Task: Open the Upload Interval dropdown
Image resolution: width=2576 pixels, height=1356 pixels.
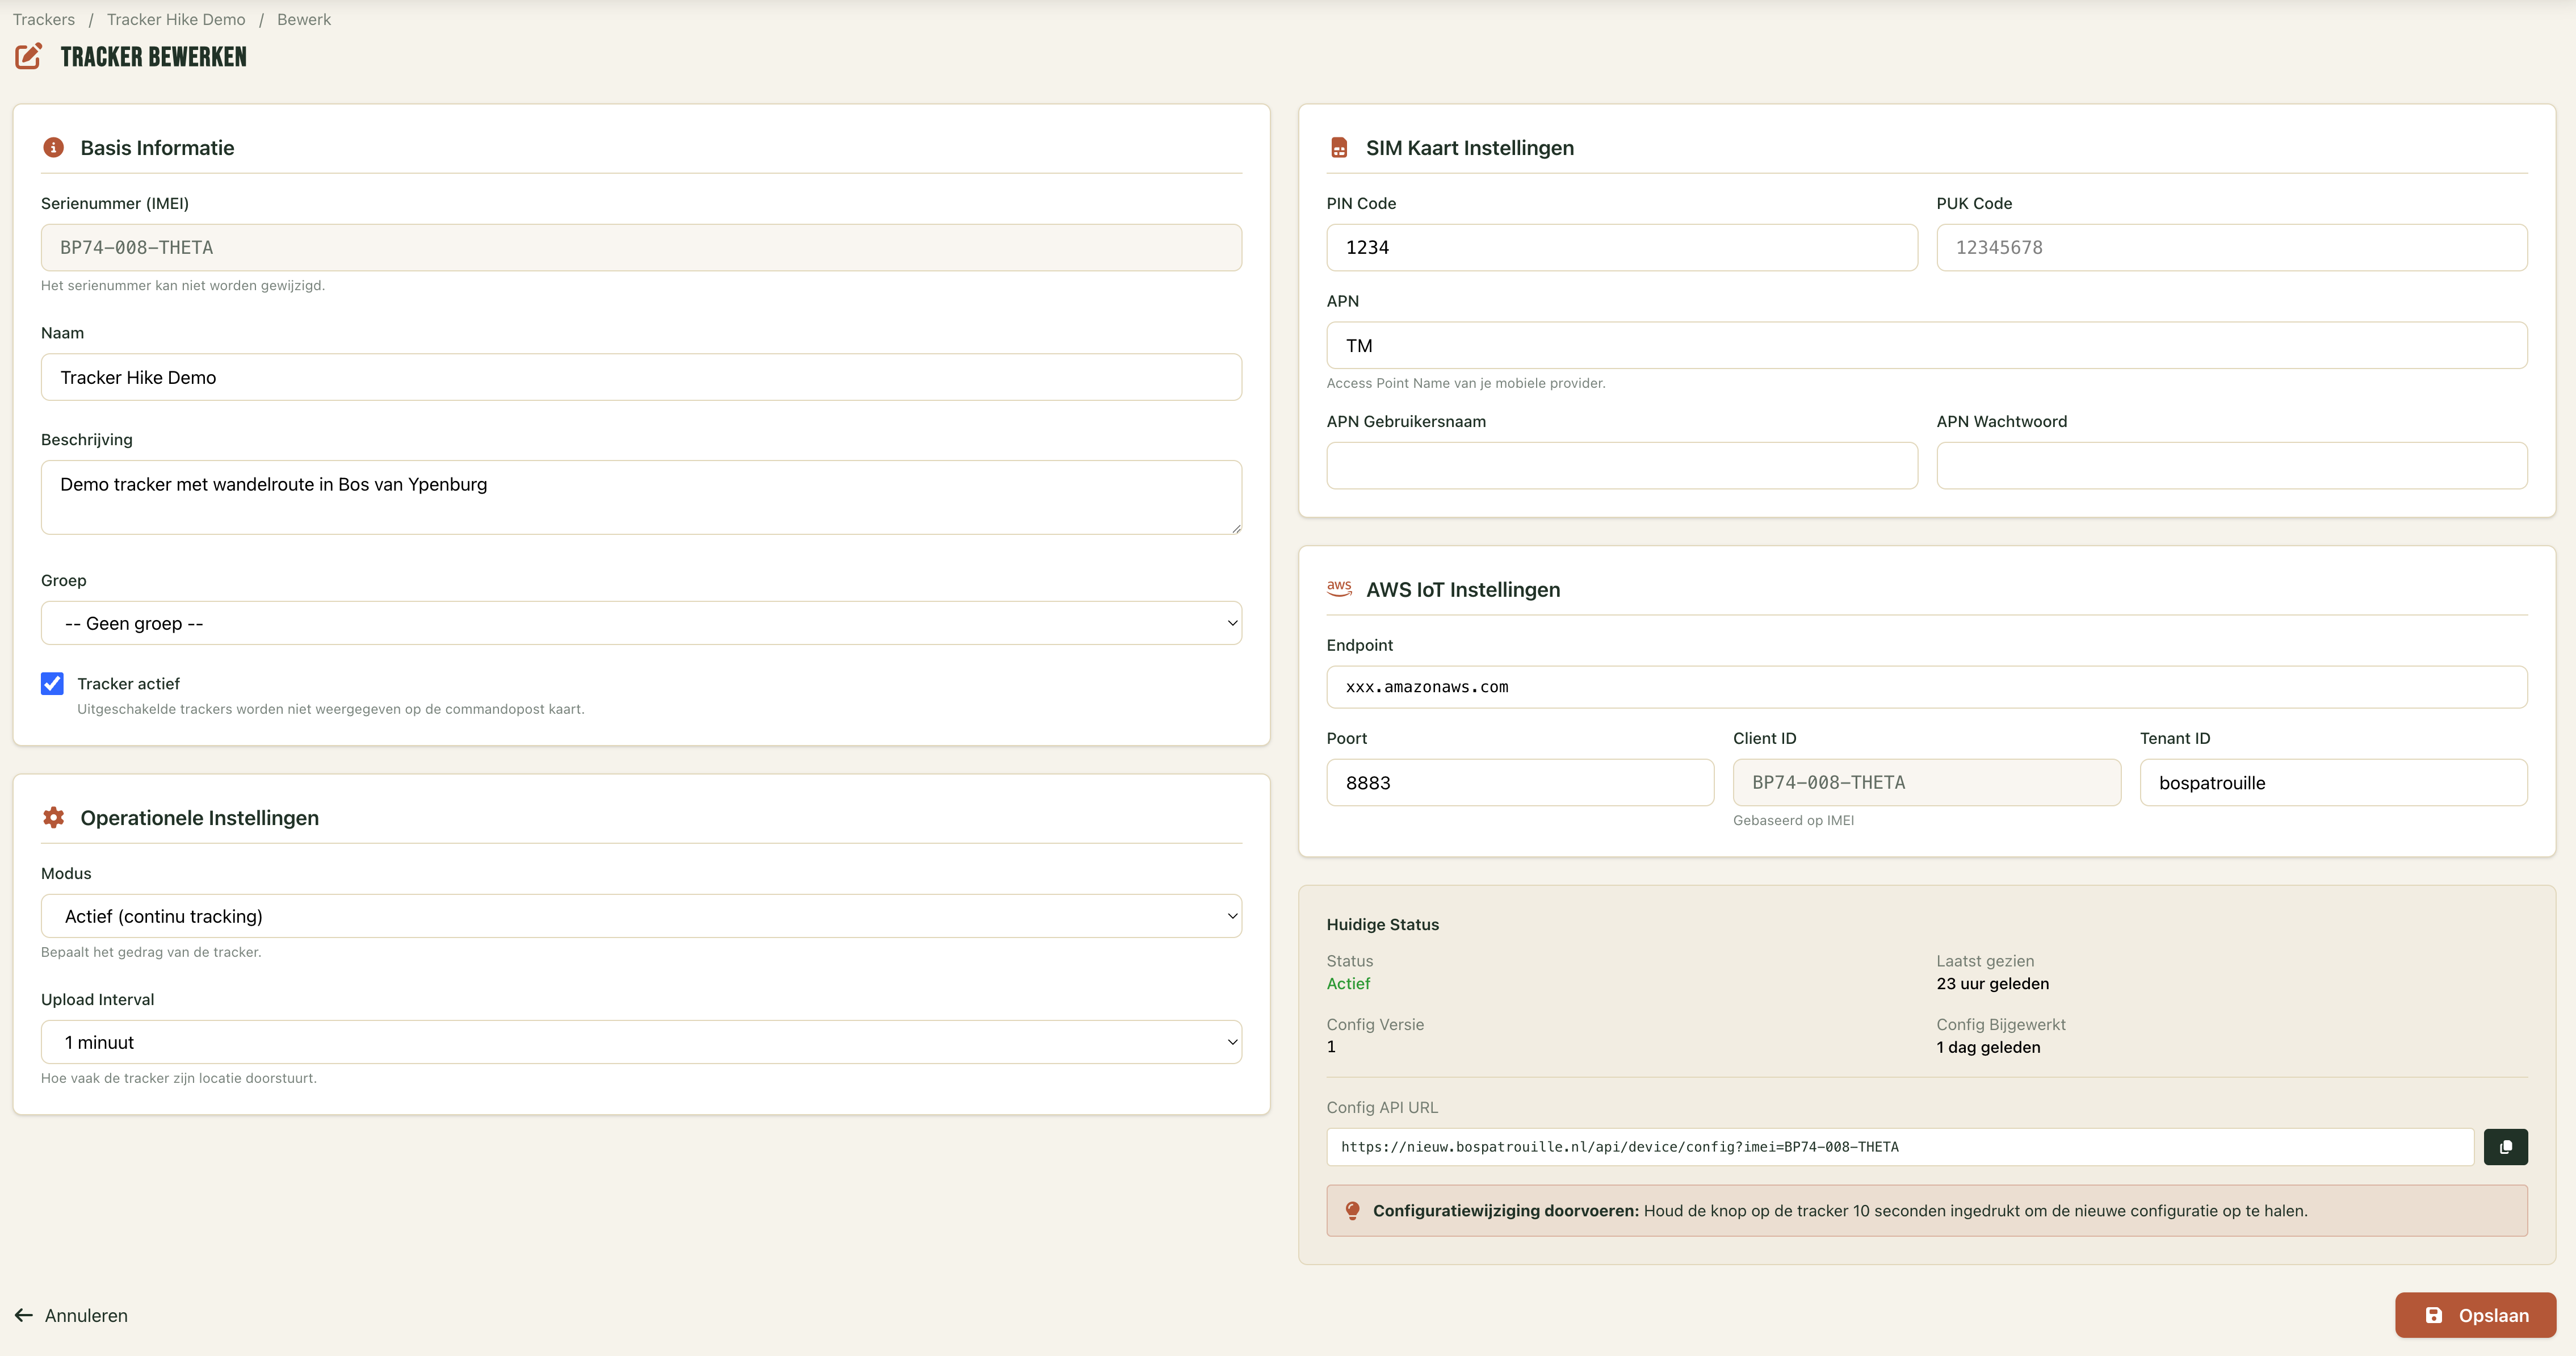Action: (x=641, y=1042)
